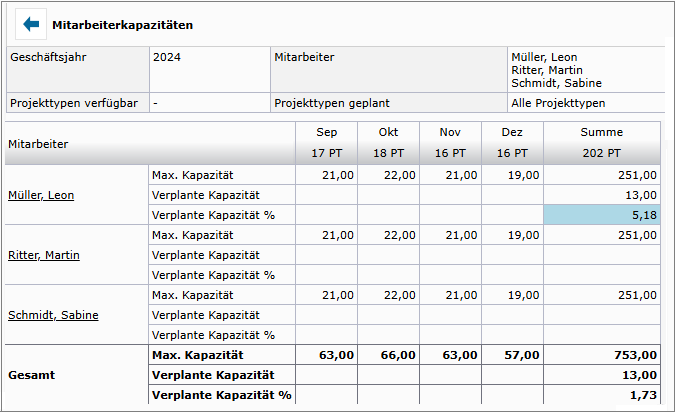Click the blue back arrow icon

31,25
